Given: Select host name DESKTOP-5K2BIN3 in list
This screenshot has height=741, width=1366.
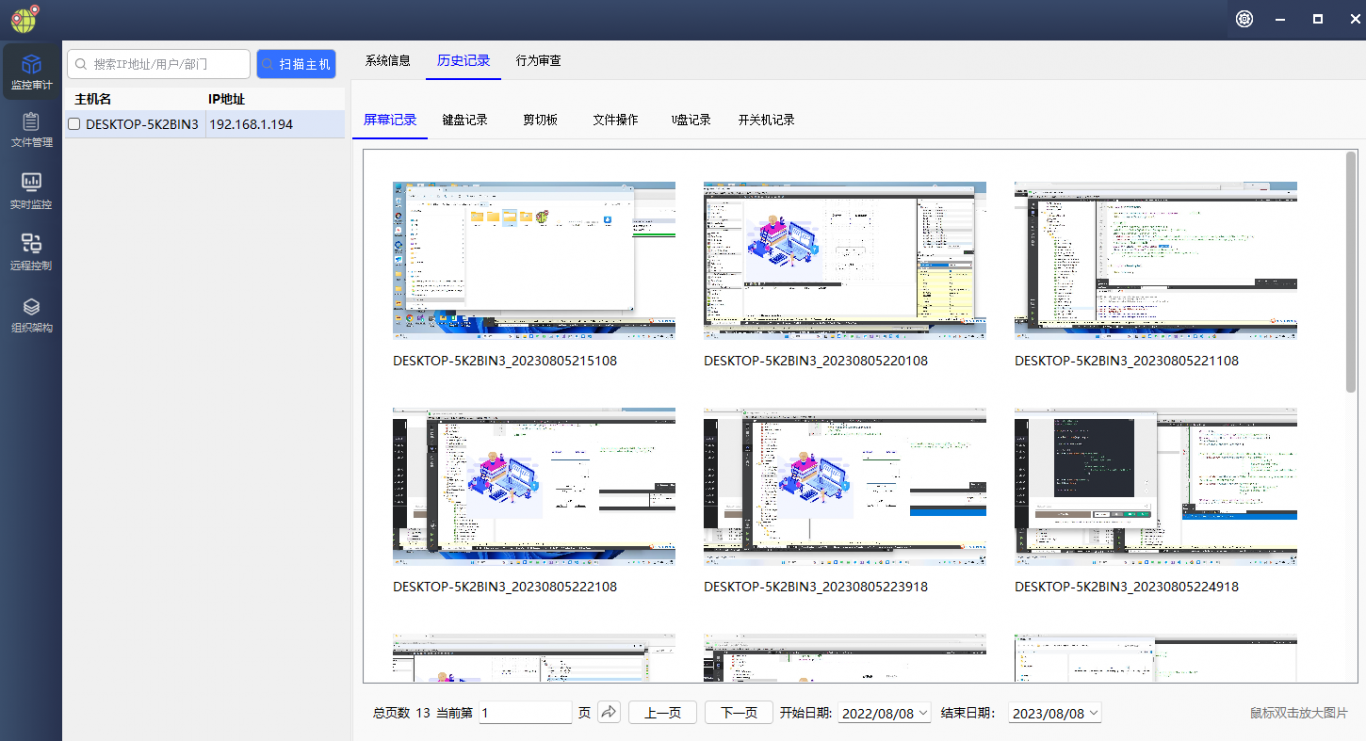Looking at the screenshot, I should (142, 124).
